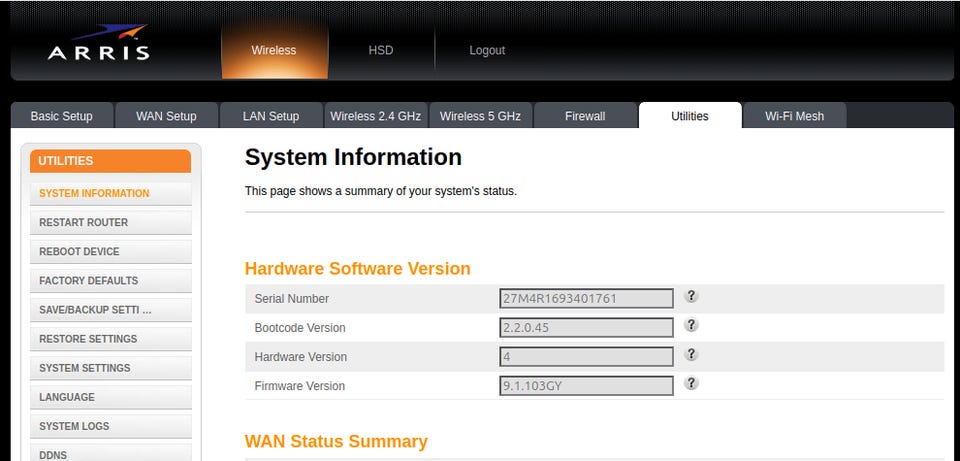This screenshot has height=461, width=960.
Task: Open help icon for Hardware Version
Action: [x=691, y=354]
